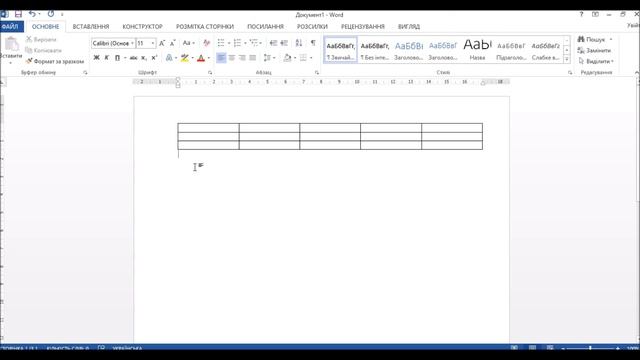Click the Redo (repeat) icon
The width and height of the screenshot is (640, 360).
[51, 14]
